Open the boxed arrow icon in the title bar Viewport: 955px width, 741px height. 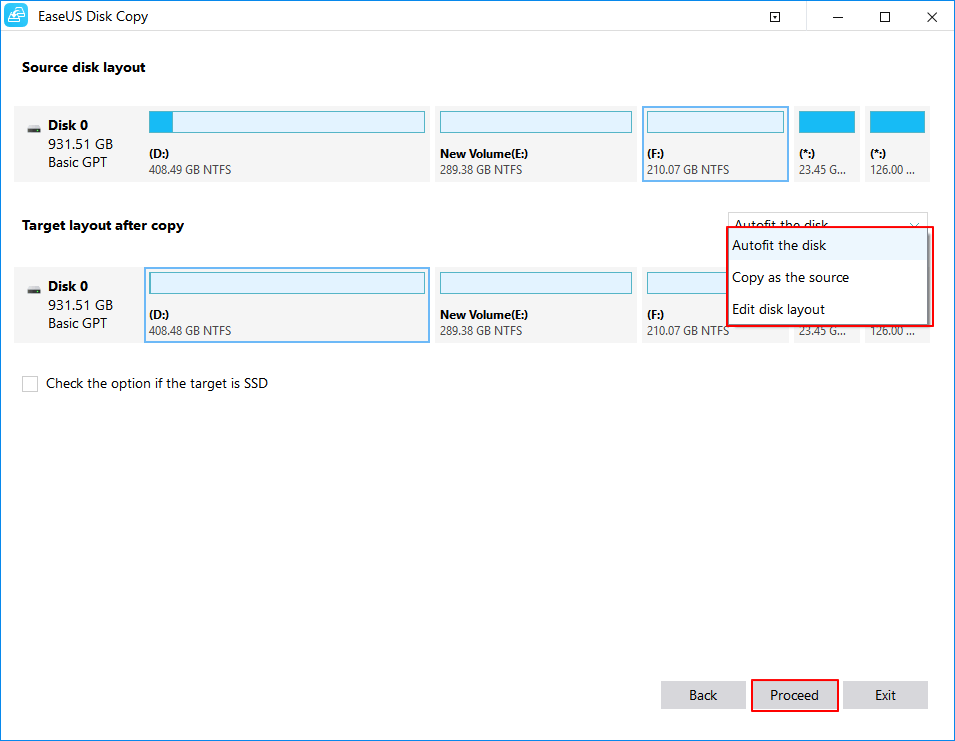775,16
